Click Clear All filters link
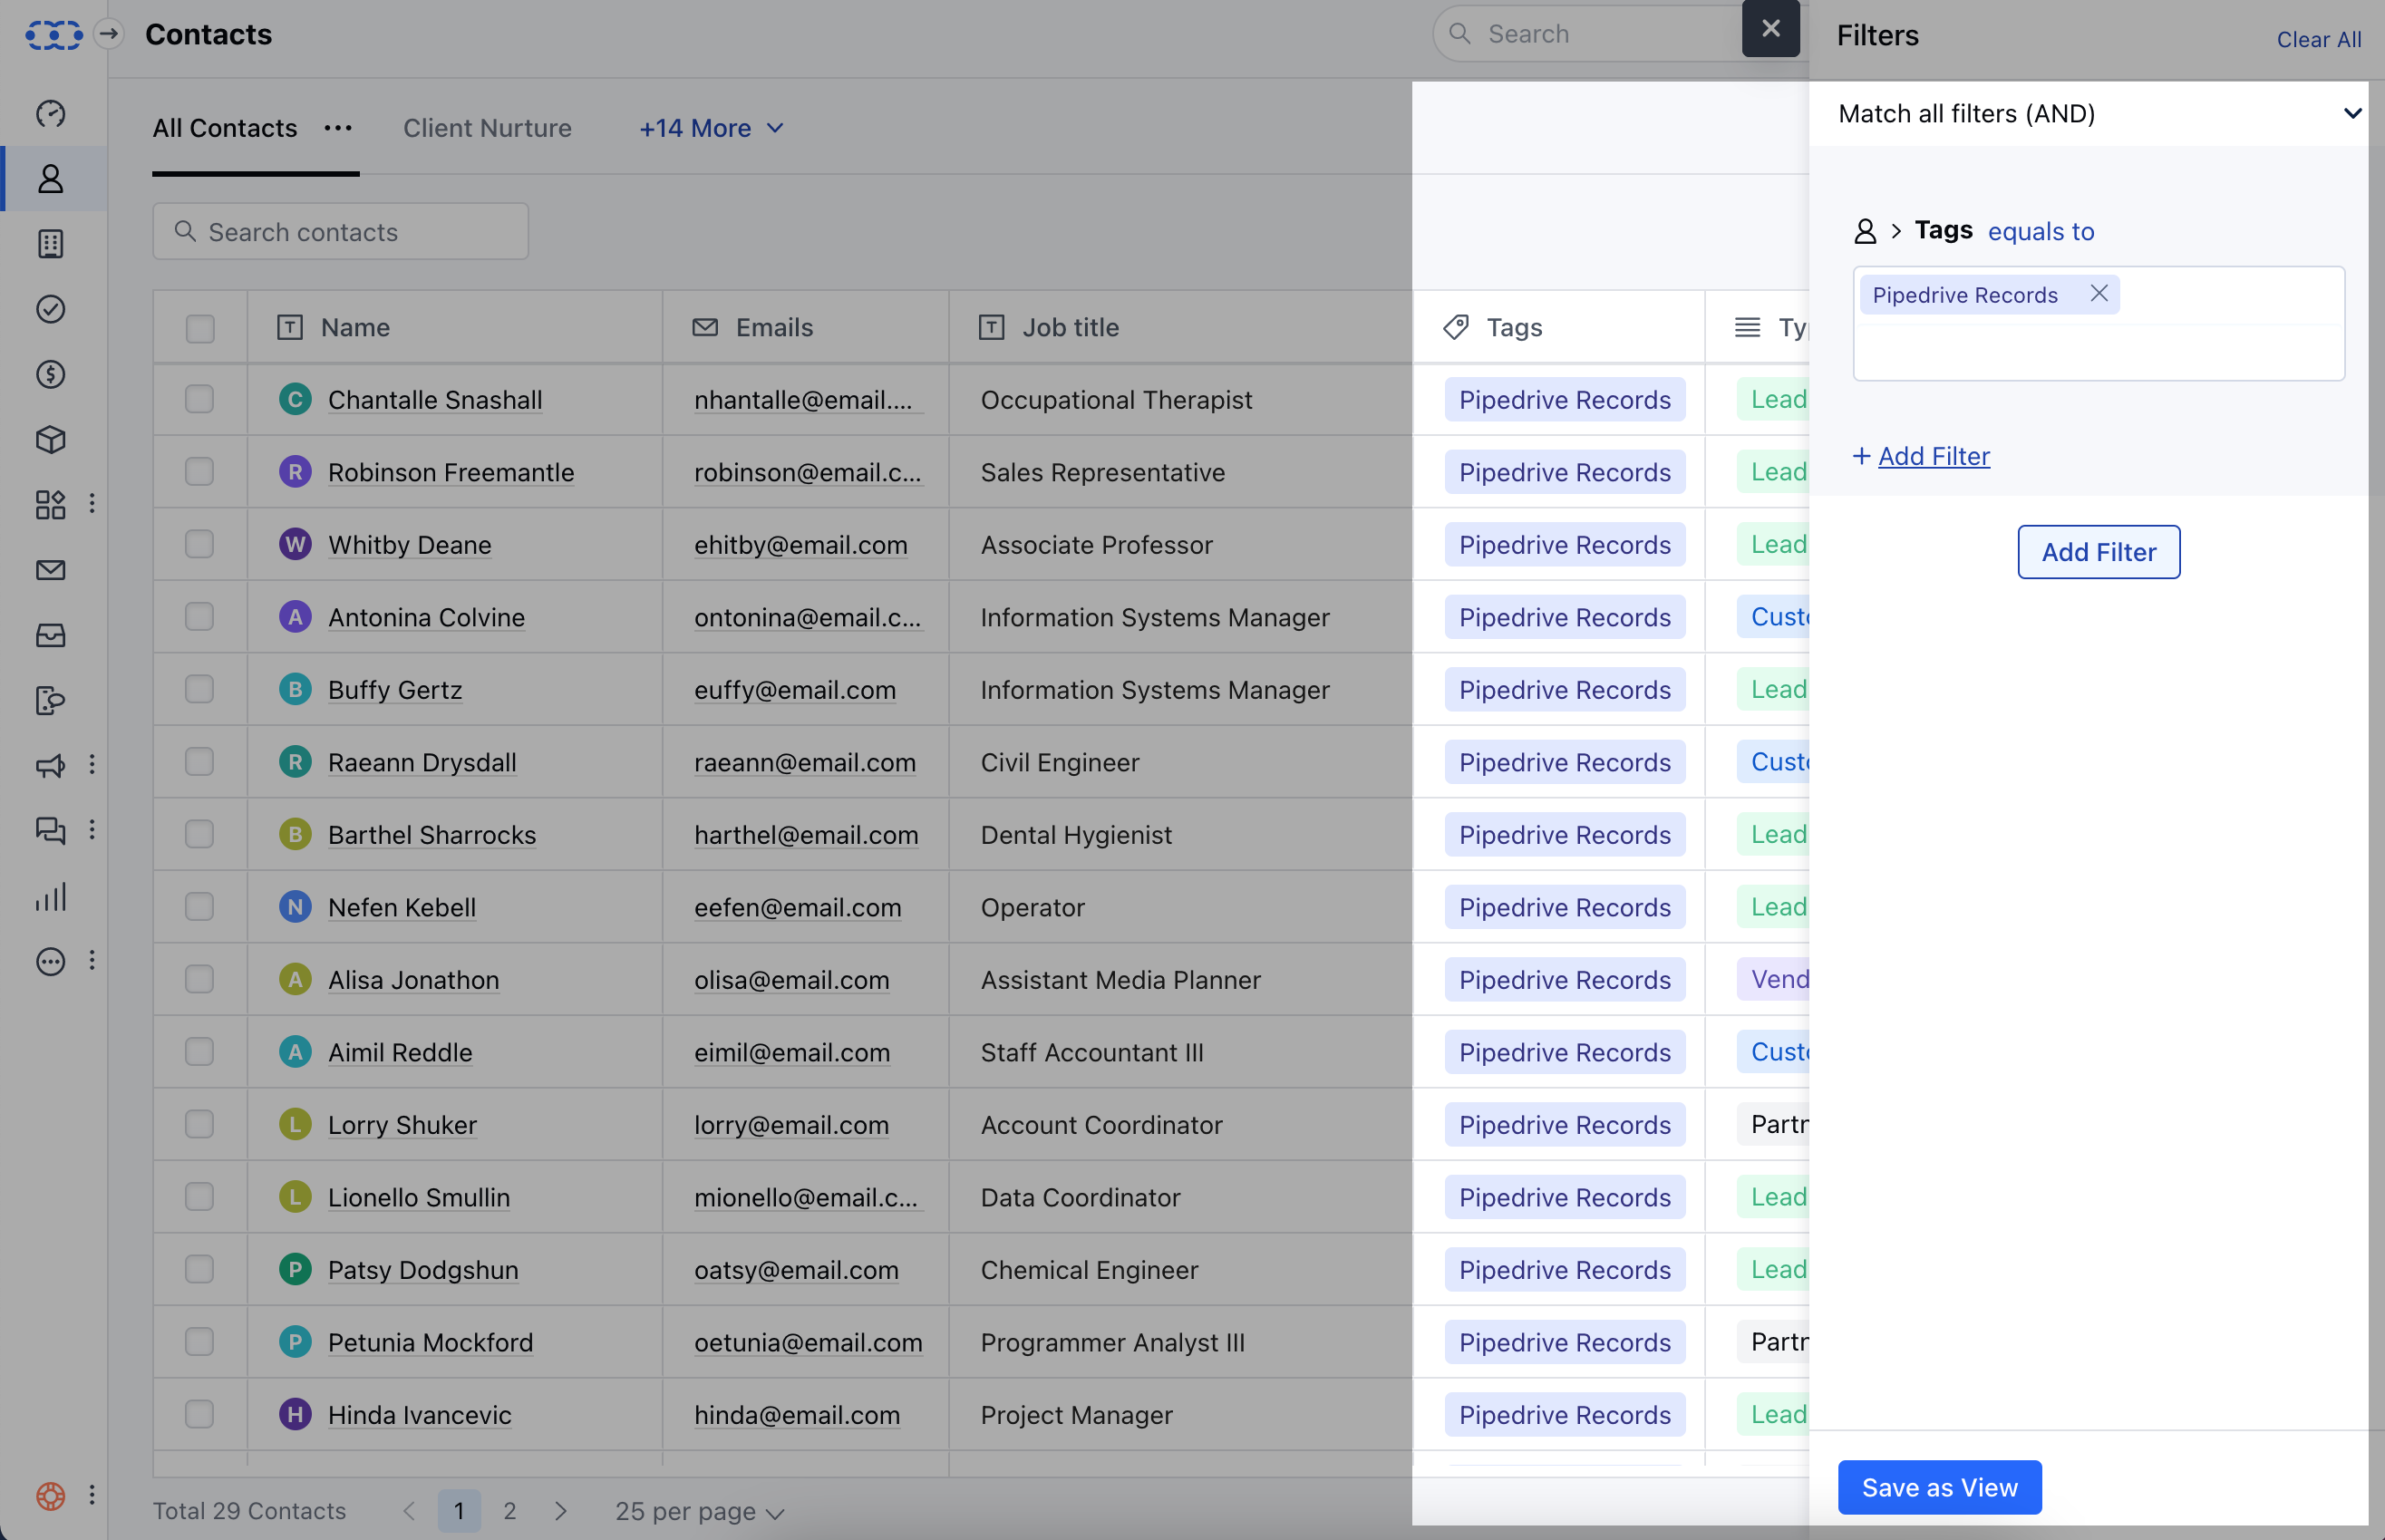 2318,39
